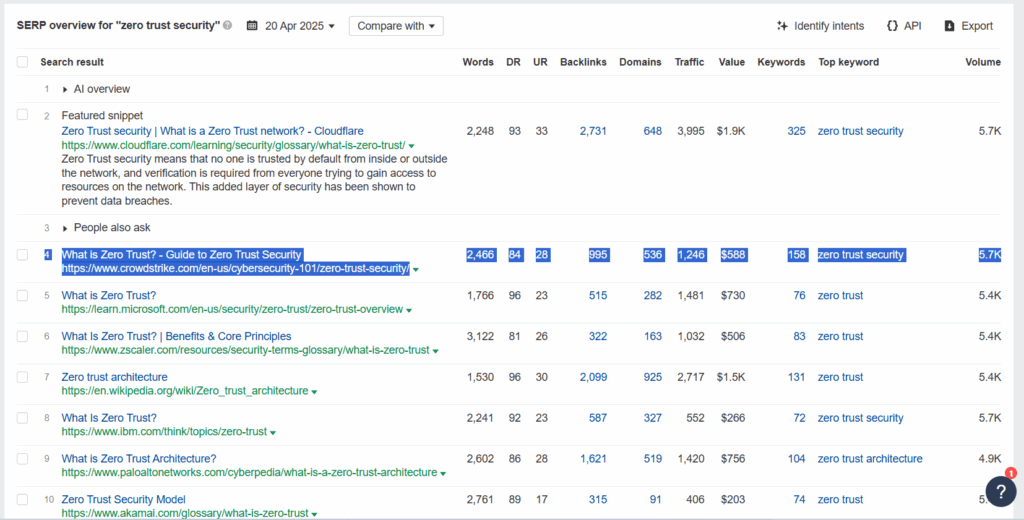Check the box for learn.microsoft.com result row
The width and height of the screenshot is (1024, 520).
coord(23,295)
